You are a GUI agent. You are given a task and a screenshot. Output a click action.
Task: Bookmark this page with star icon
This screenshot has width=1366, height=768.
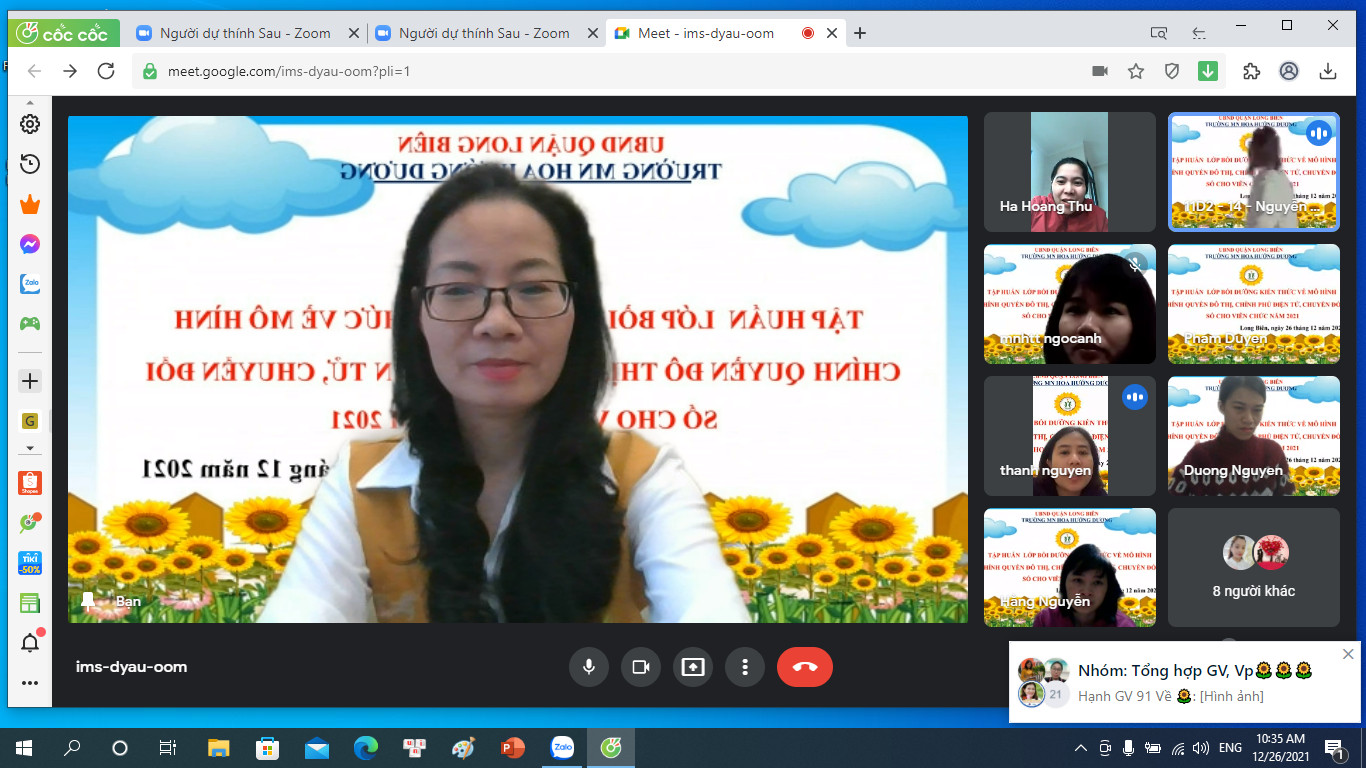(1136, 71)
